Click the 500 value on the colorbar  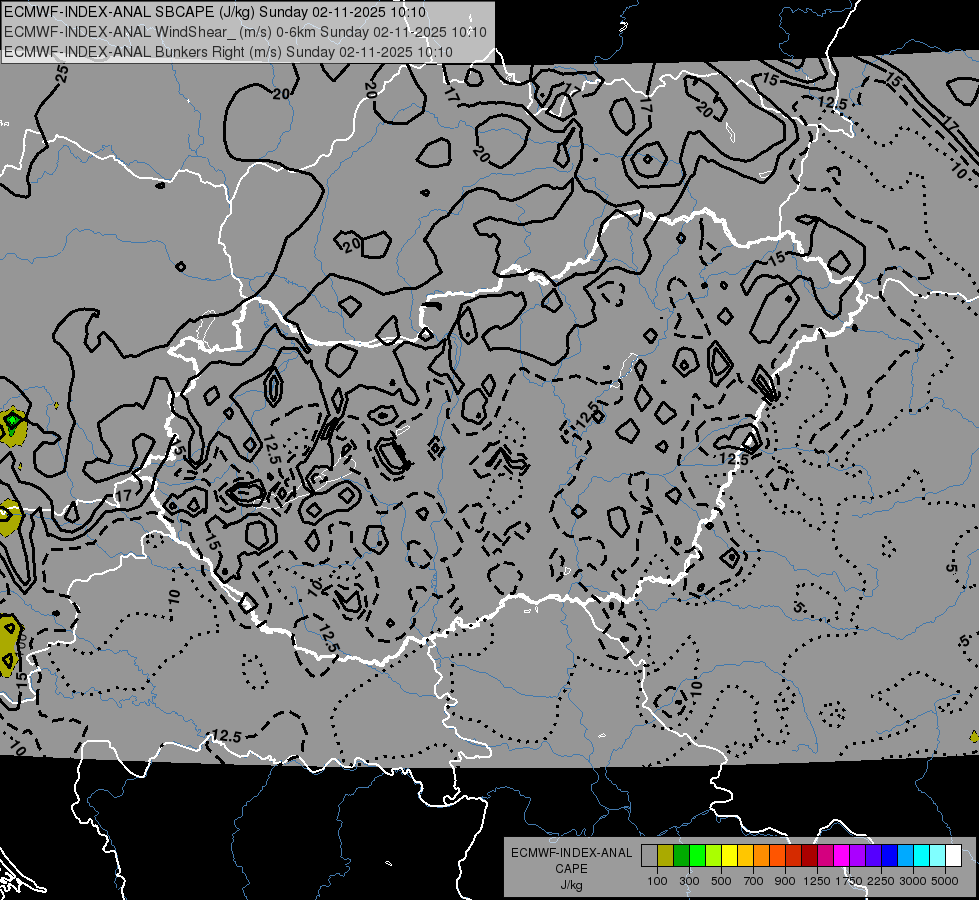tap(721, 881)
